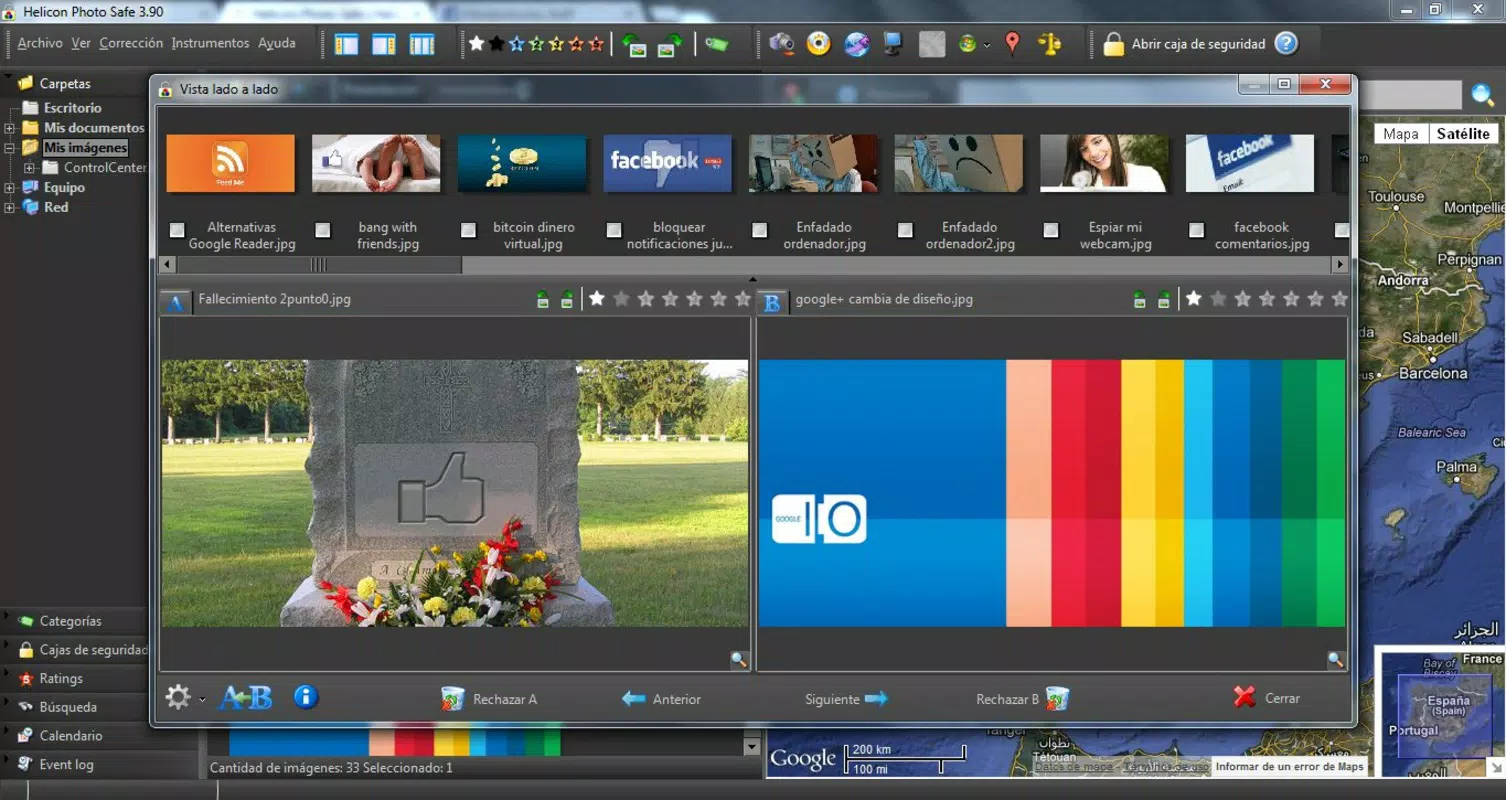Click the thumbnail strip horizontal scrollbar handle

tap(319, 265)
